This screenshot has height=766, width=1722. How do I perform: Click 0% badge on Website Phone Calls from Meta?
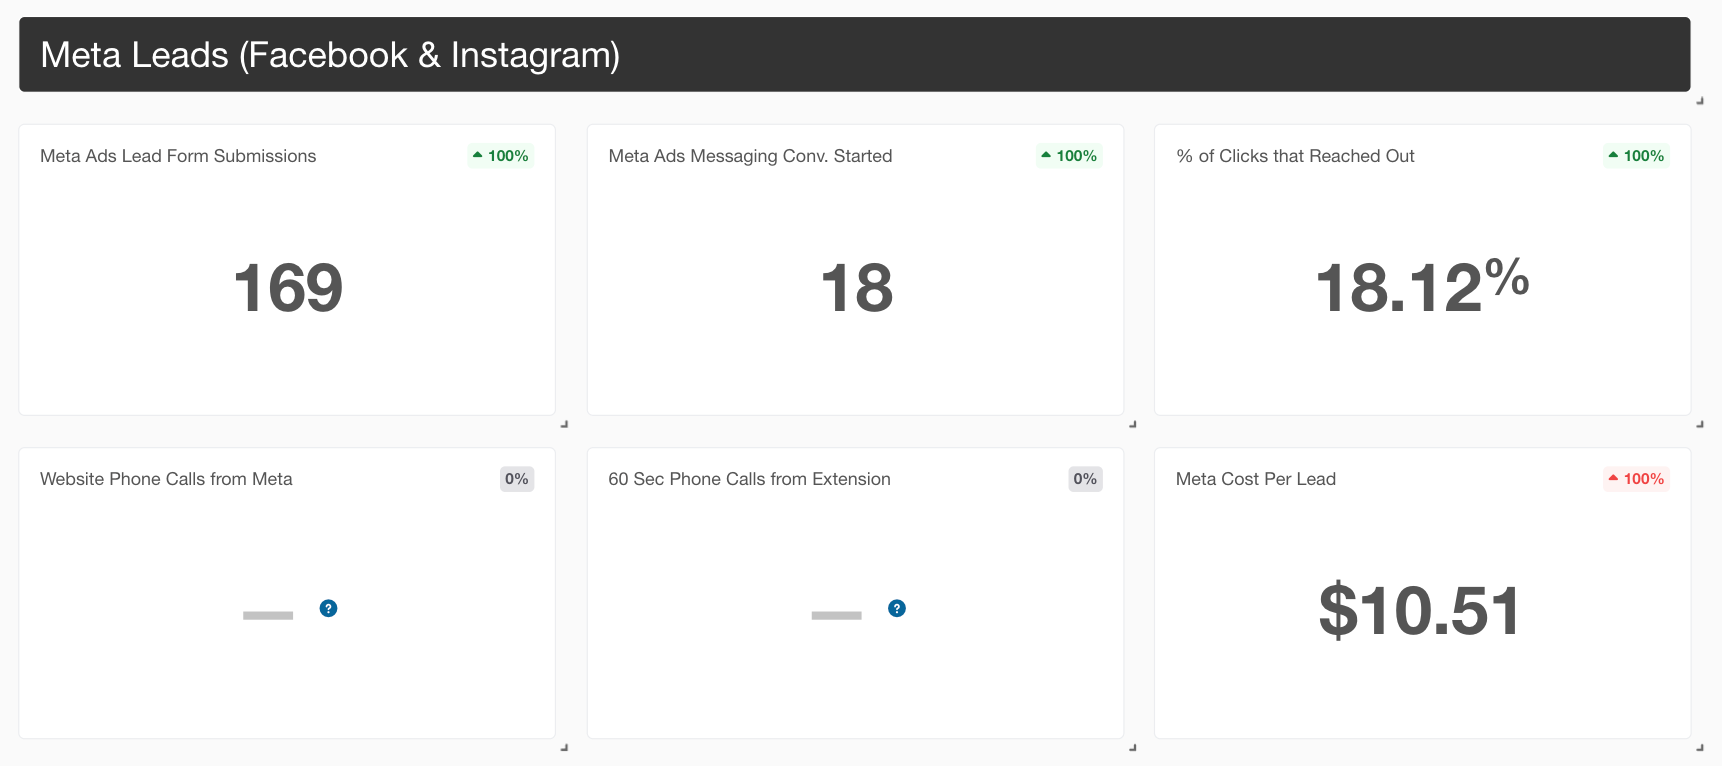pyautogui.click(x=517, y=479)
